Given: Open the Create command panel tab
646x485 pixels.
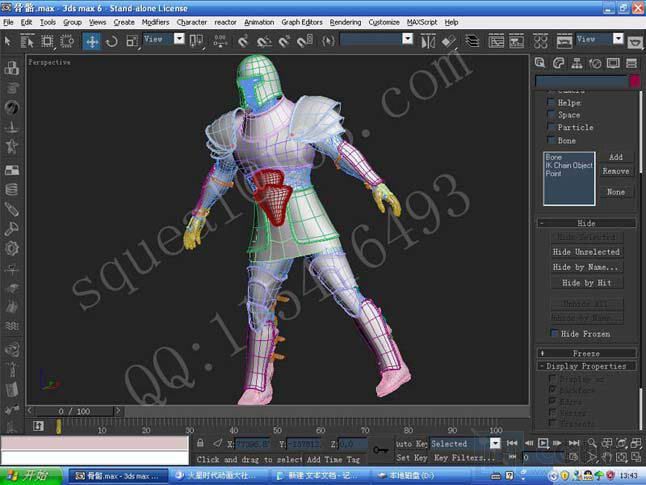Looking at the screenshot, I should pos(540,63).
